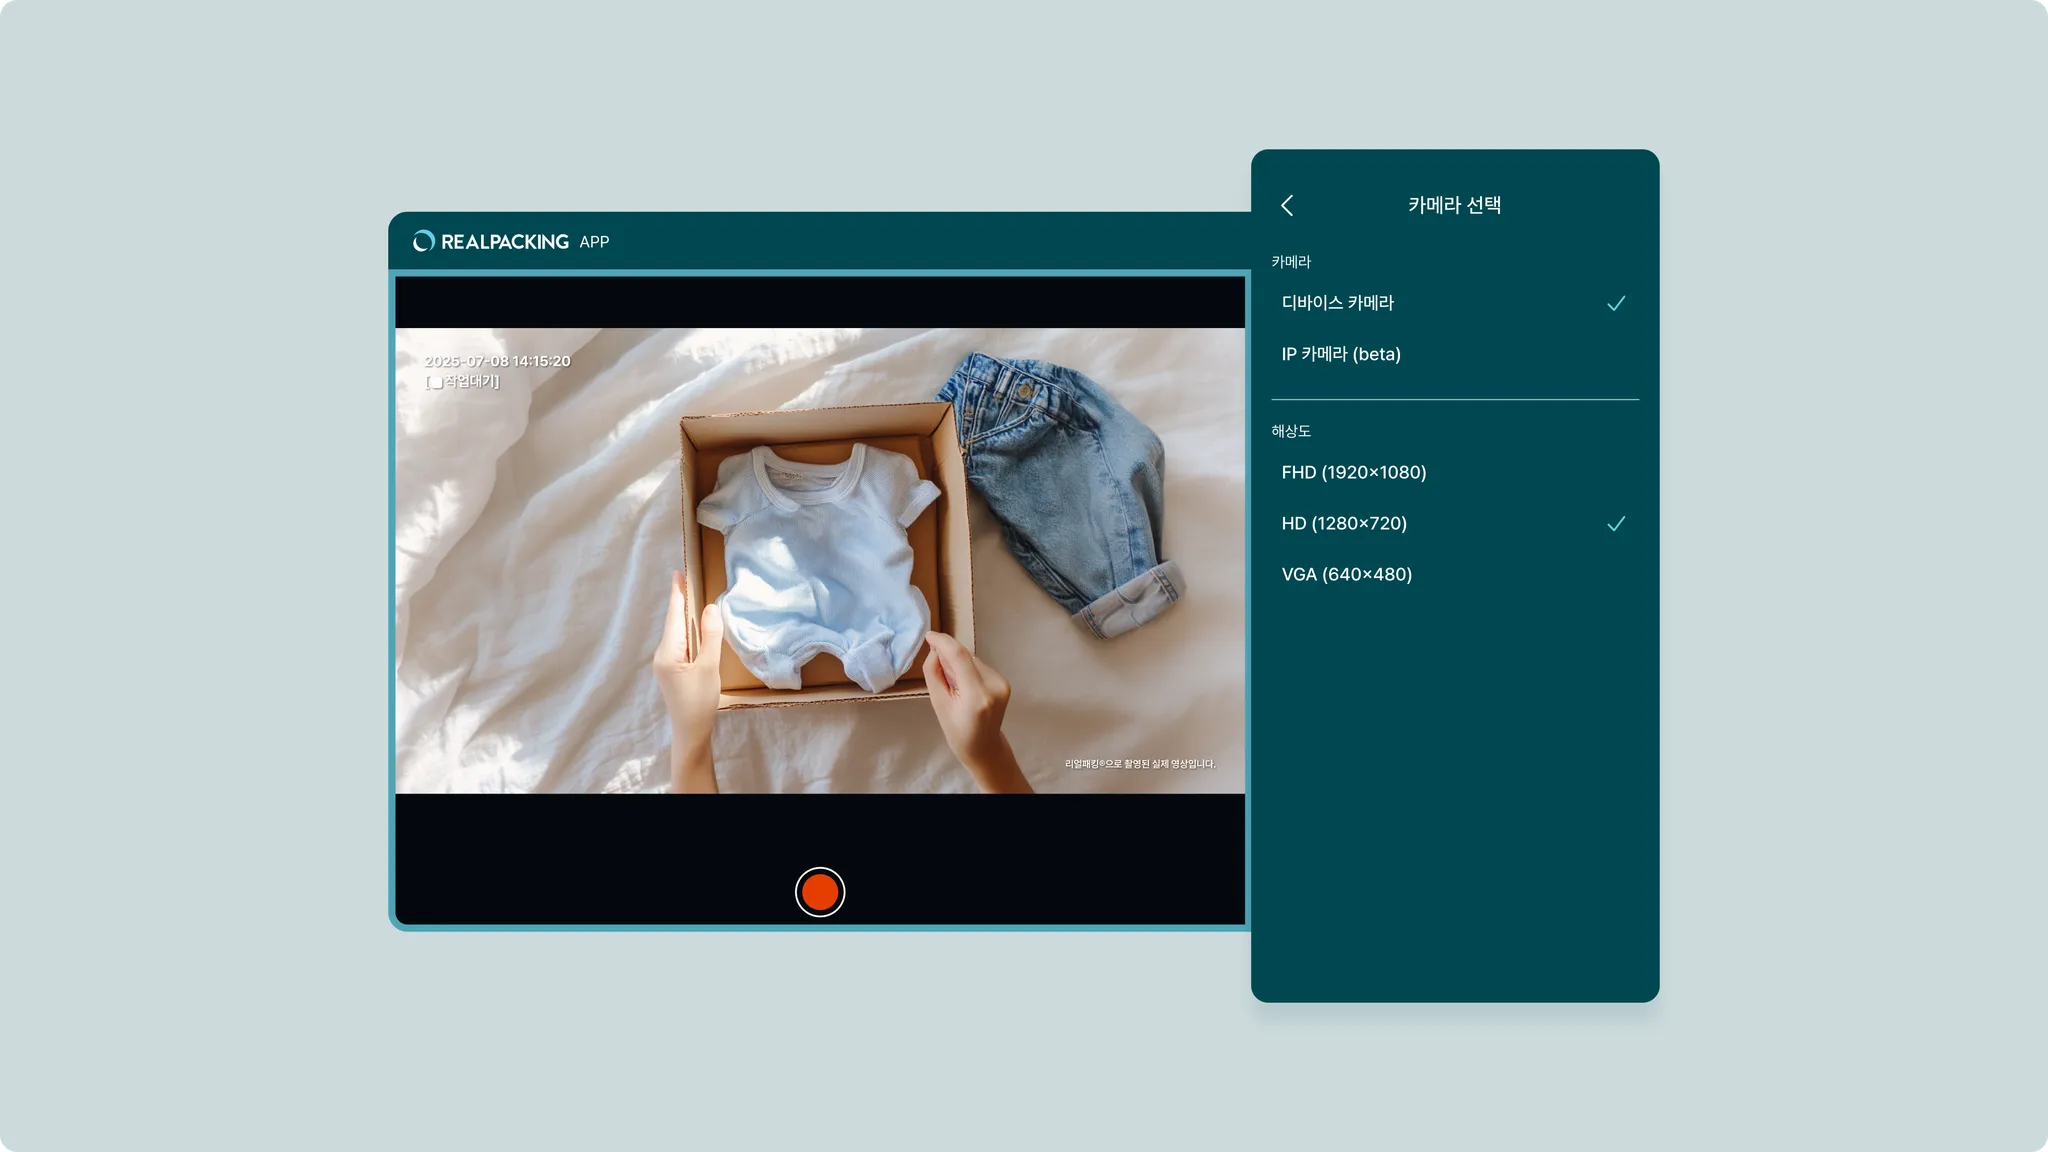Image resolution: width=2048 pixels, height=1152 pixels.
Task: Click the 리얼패킹 watermark text in video
Action: point(1140,764)
